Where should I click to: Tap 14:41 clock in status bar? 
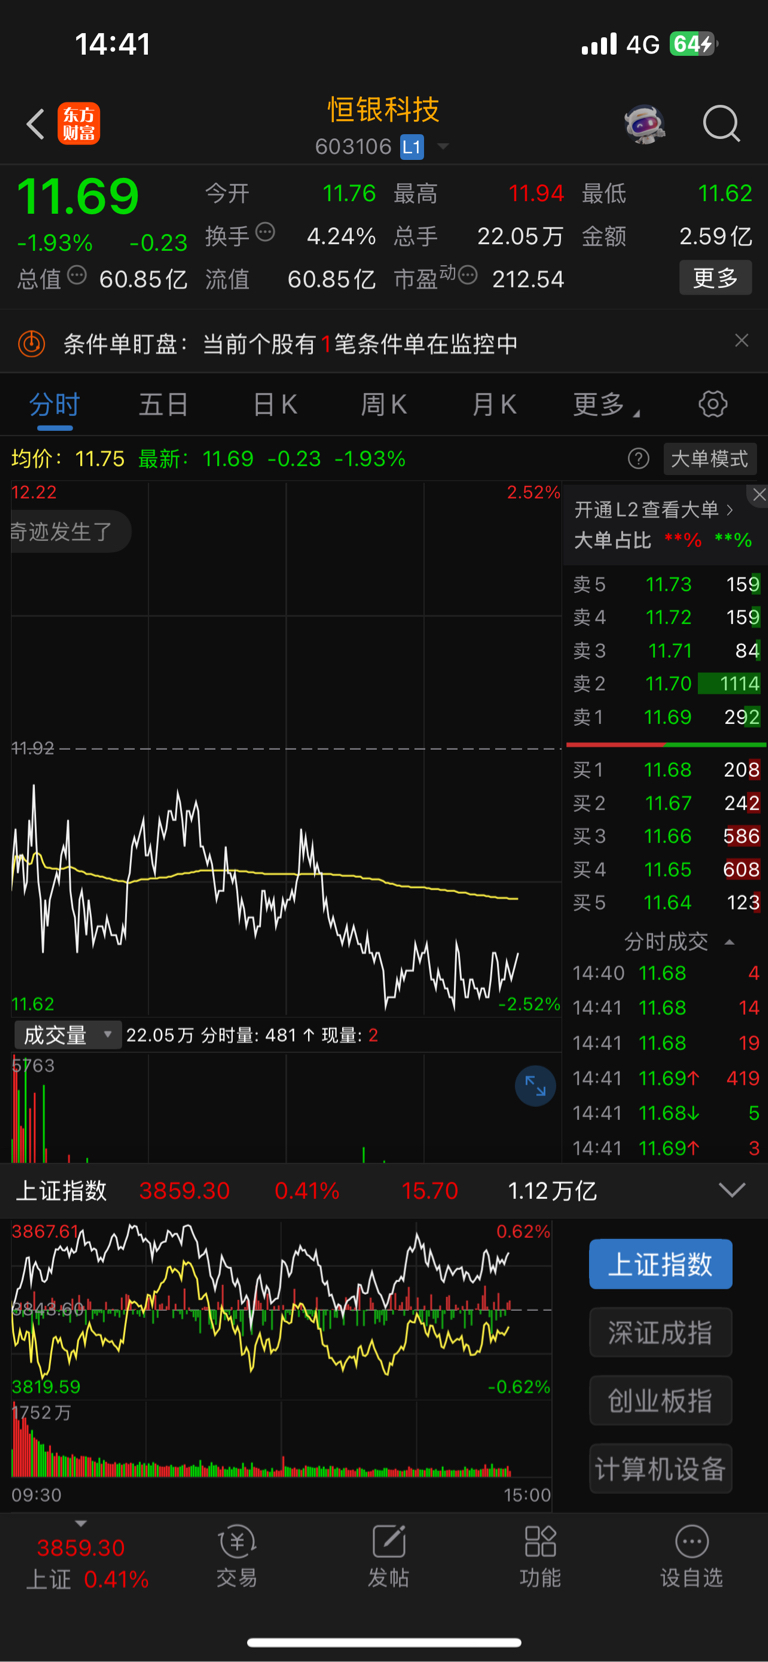point(113,44)
